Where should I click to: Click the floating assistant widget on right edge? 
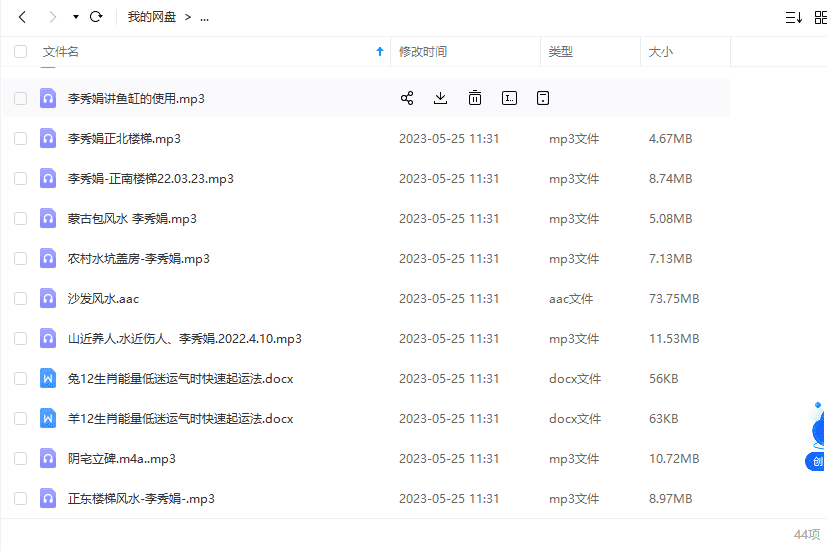[x=816, y=436]
